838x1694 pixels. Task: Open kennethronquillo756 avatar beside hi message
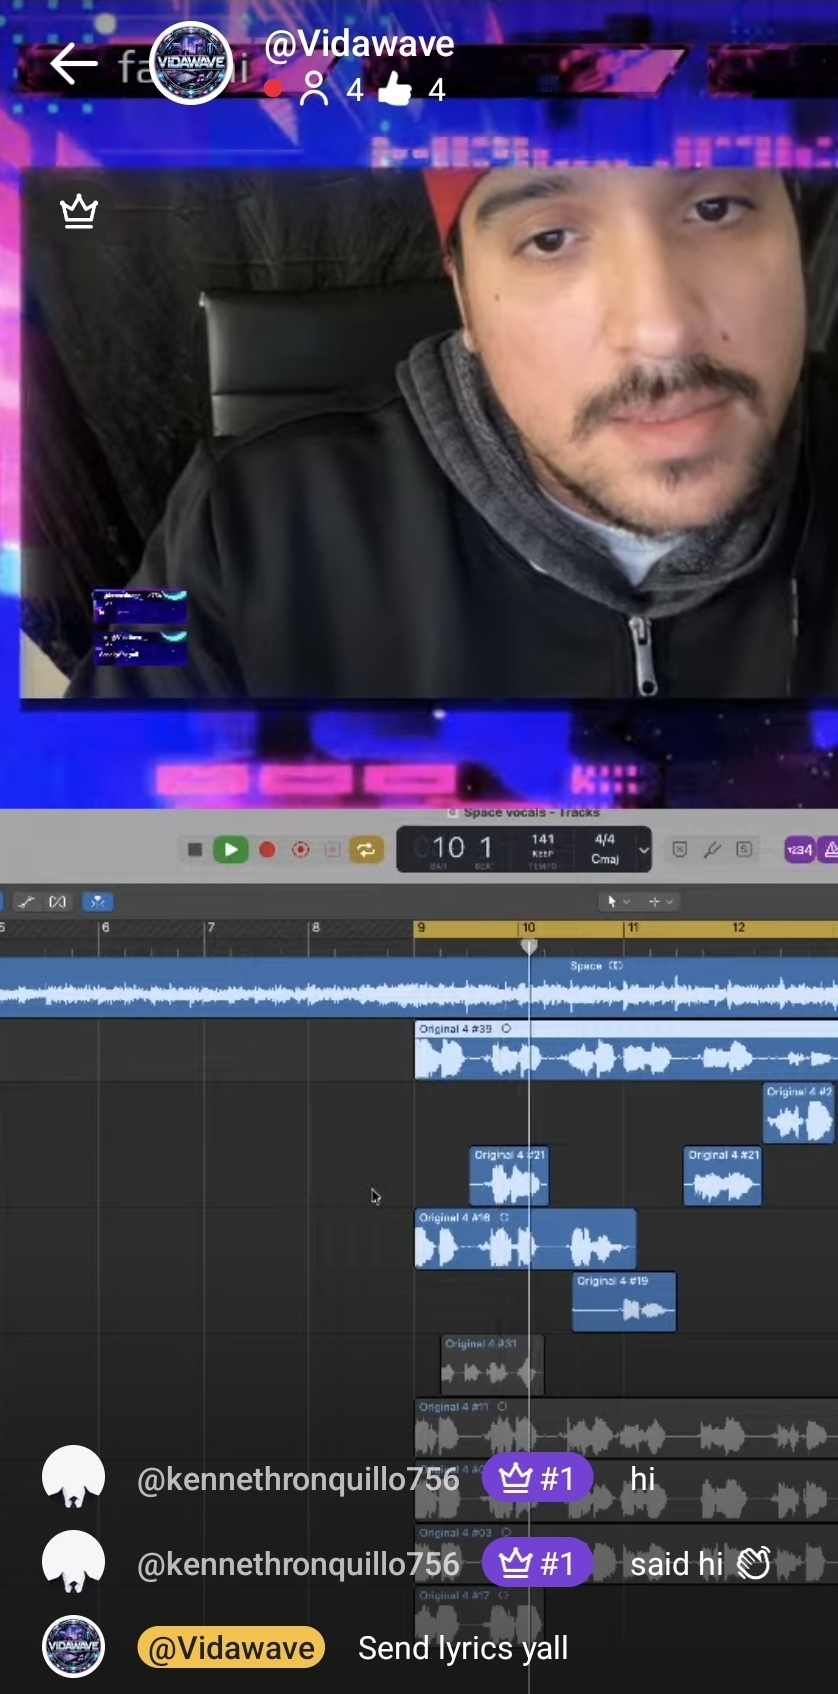73,1478
